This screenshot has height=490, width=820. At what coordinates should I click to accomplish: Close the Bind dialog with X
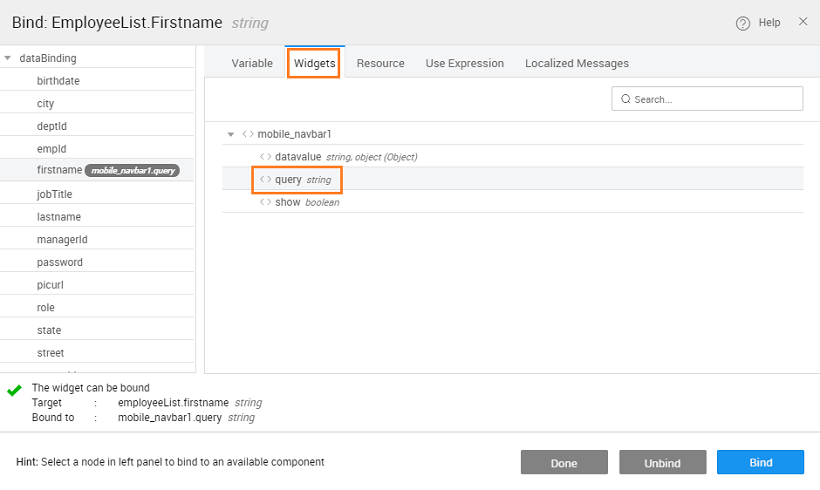pyautogui.click(x=803, y=21)
